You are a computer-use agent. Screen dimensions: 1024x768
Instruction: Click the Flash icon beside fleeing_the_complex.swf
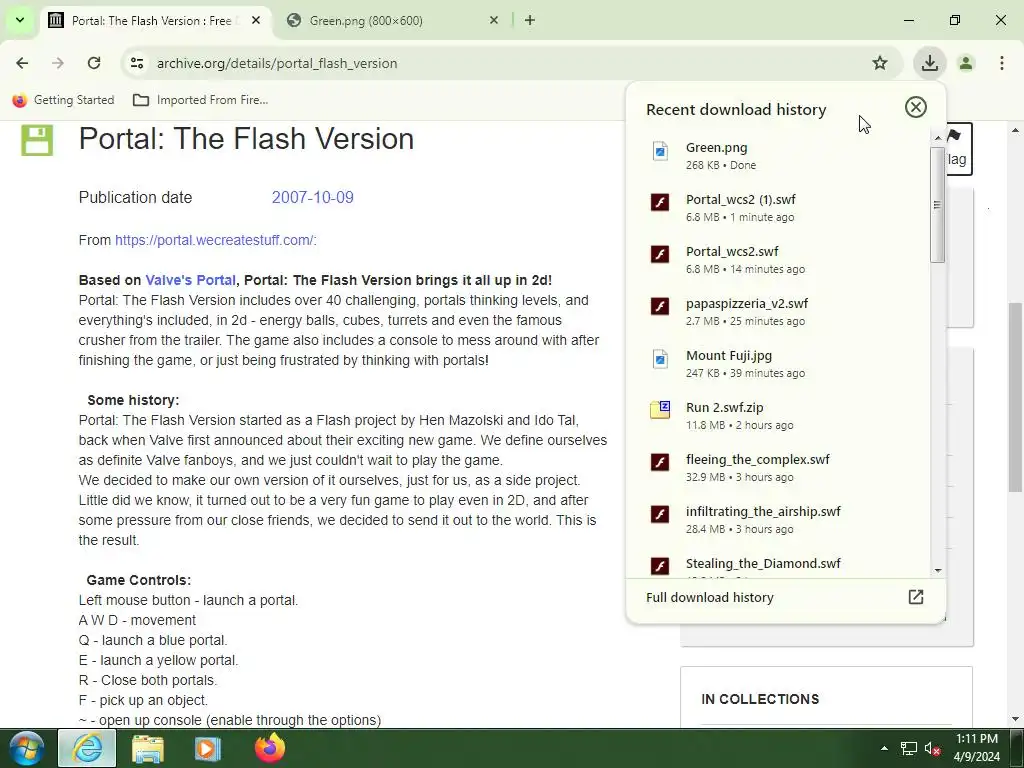pyautogui.click(x=660, y=462)
